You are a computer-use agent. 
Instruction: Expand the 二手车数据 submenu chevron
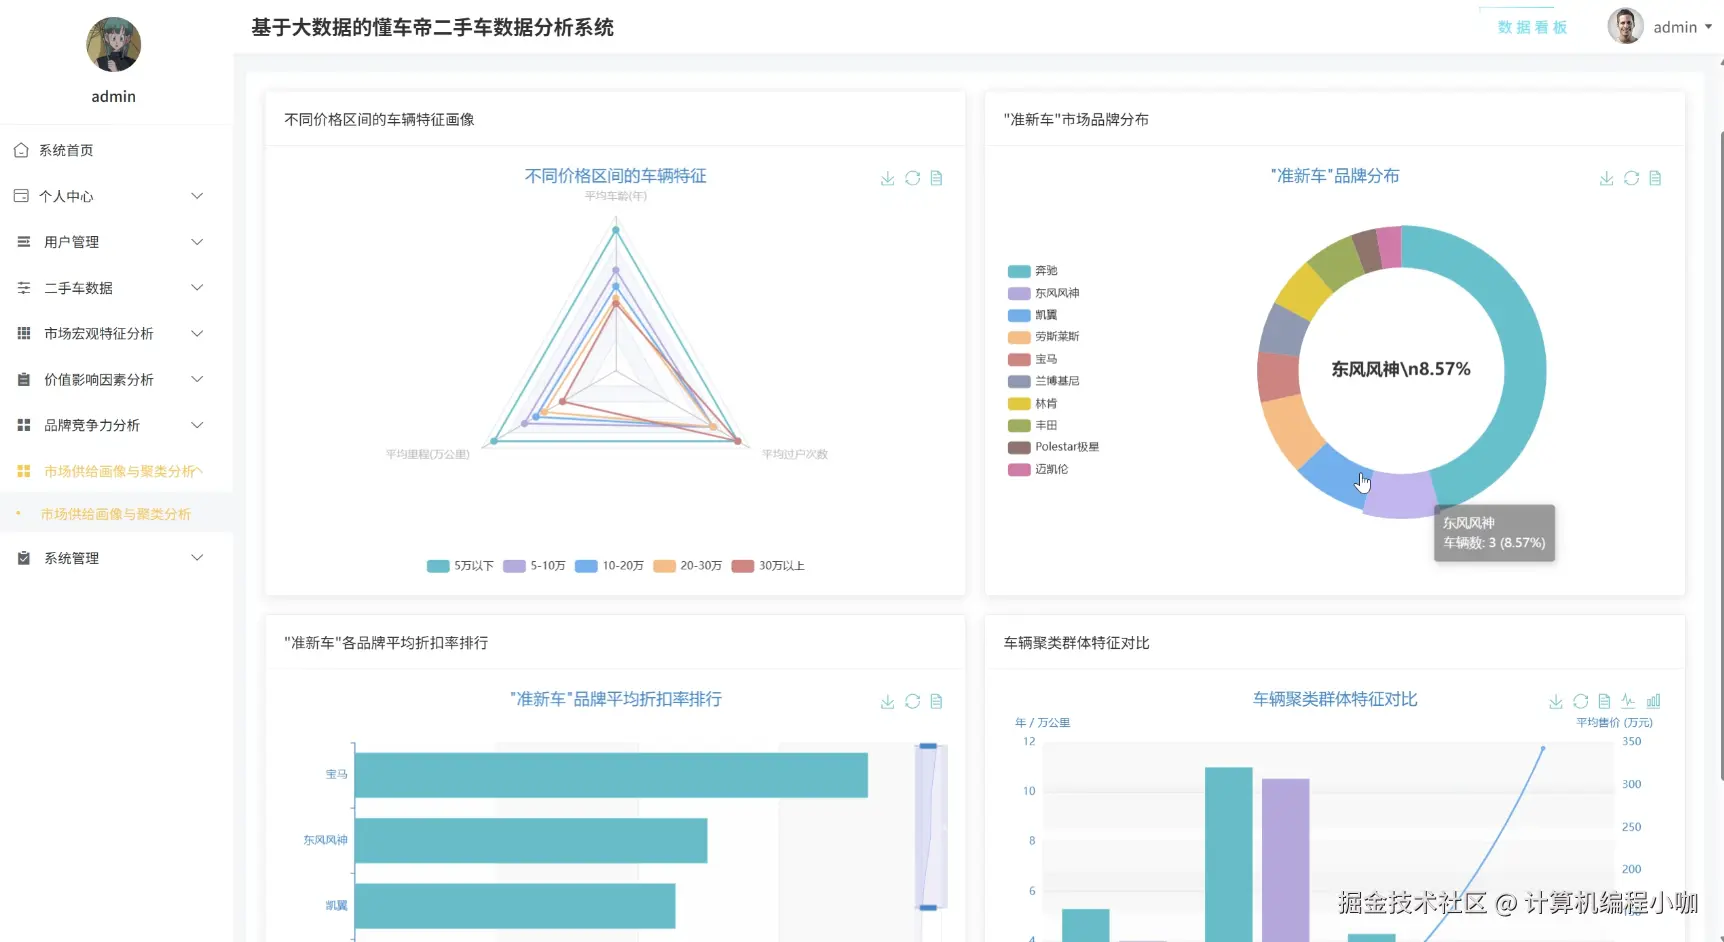197,288
